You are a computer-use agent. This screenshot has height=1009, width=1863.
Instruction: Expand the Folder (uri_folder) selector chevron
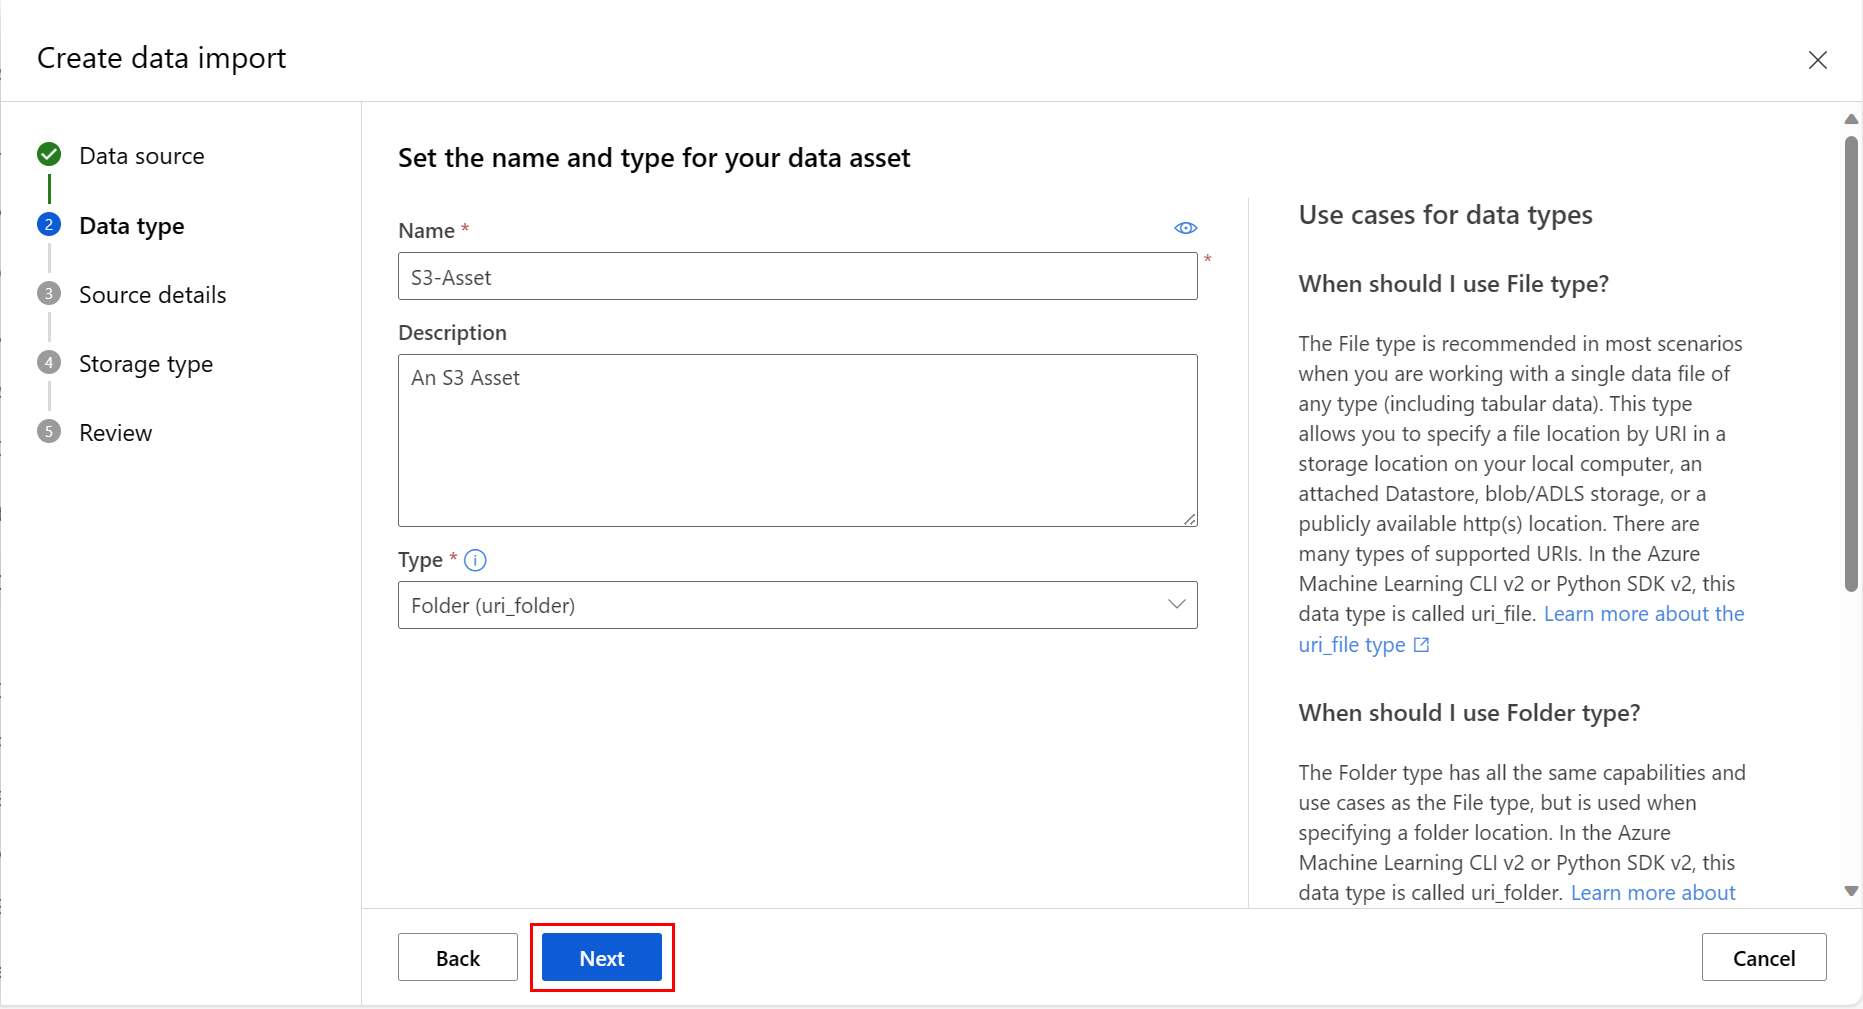tap(1175, 605)
